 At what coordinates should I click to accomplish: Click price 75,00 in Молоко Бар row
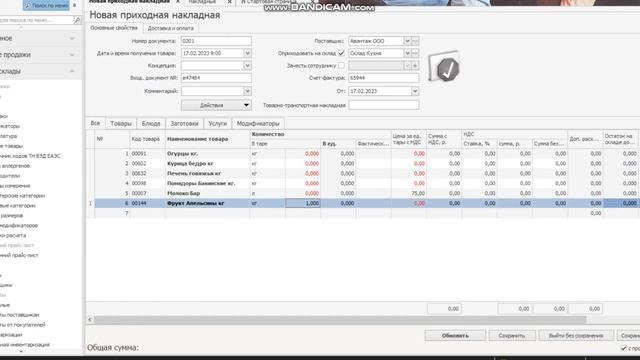[x=409, y=193]
